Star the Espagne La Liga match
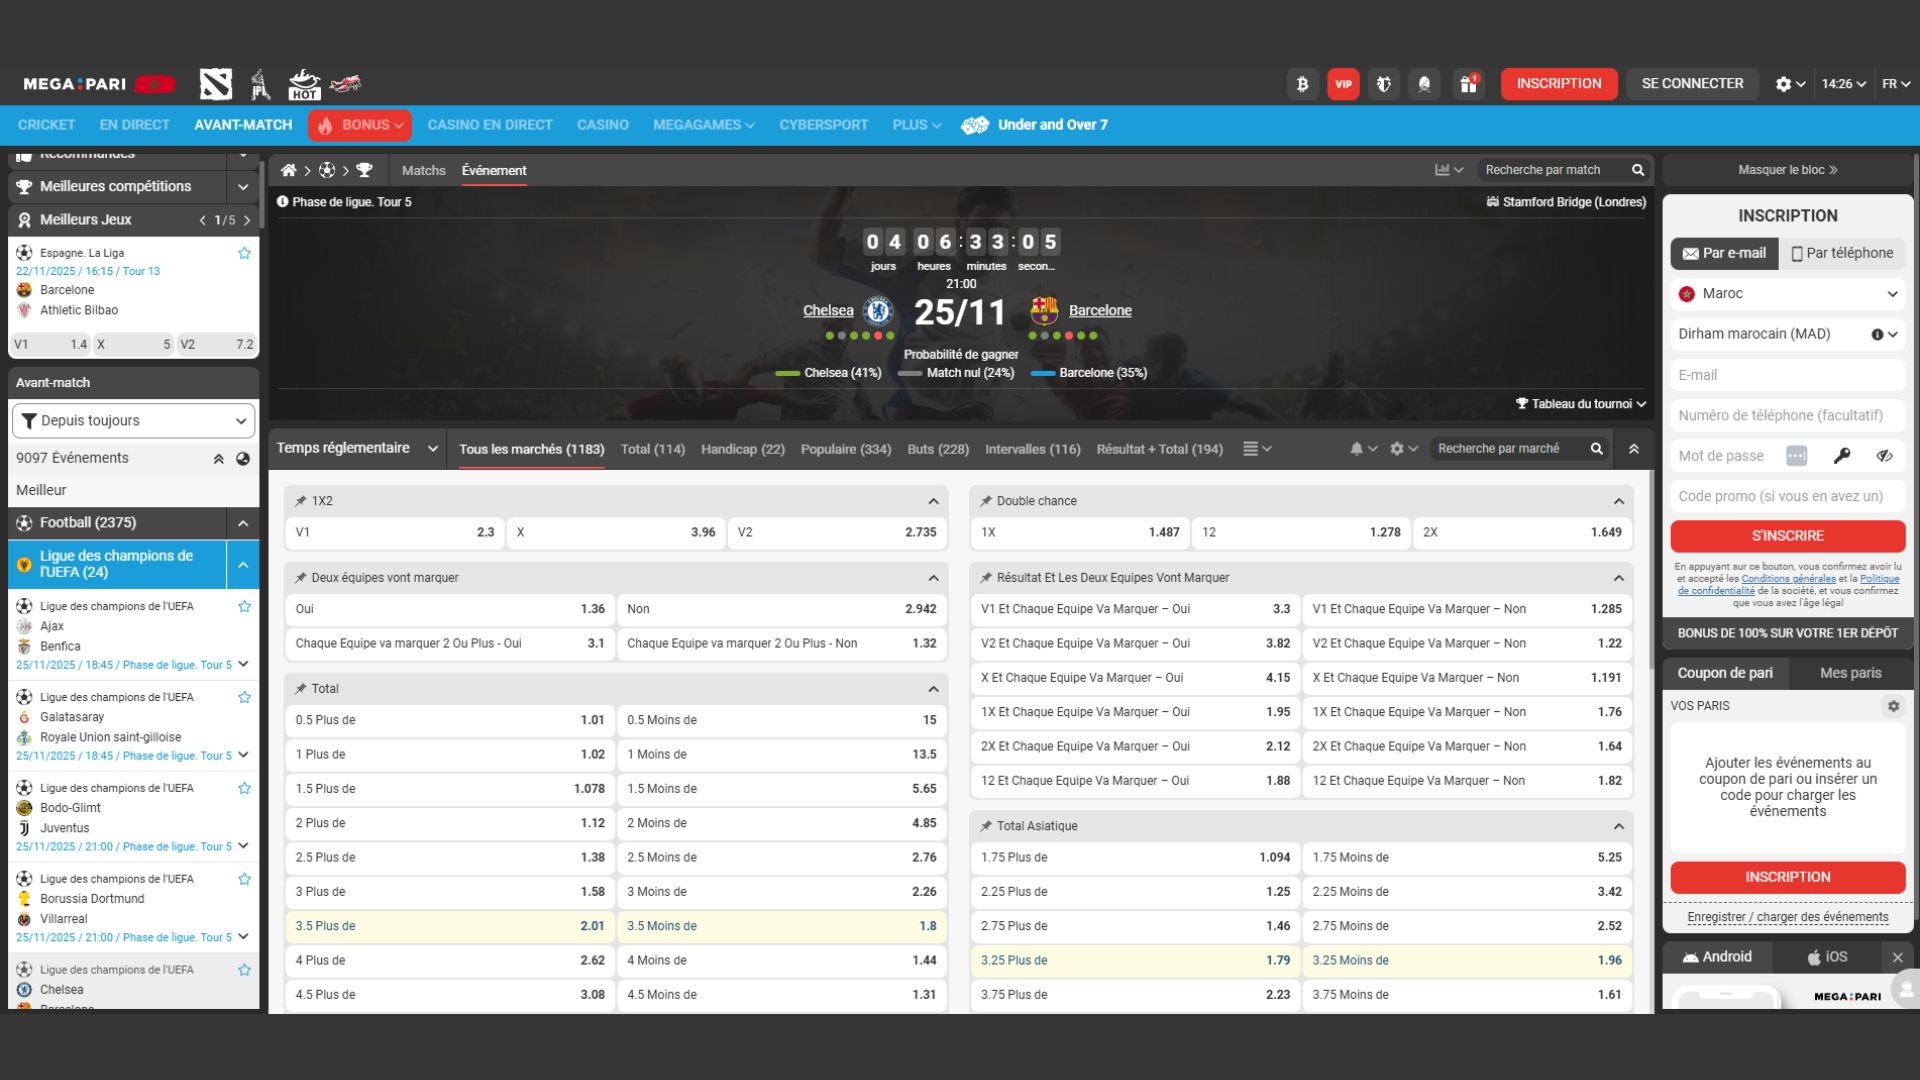 (244, 253)
